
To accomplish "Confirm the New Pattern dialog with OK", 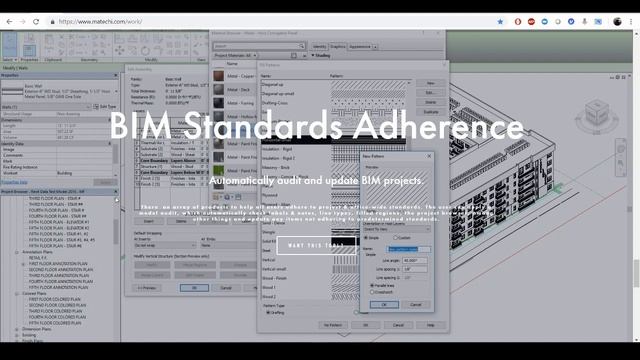I will coord(384,305).
